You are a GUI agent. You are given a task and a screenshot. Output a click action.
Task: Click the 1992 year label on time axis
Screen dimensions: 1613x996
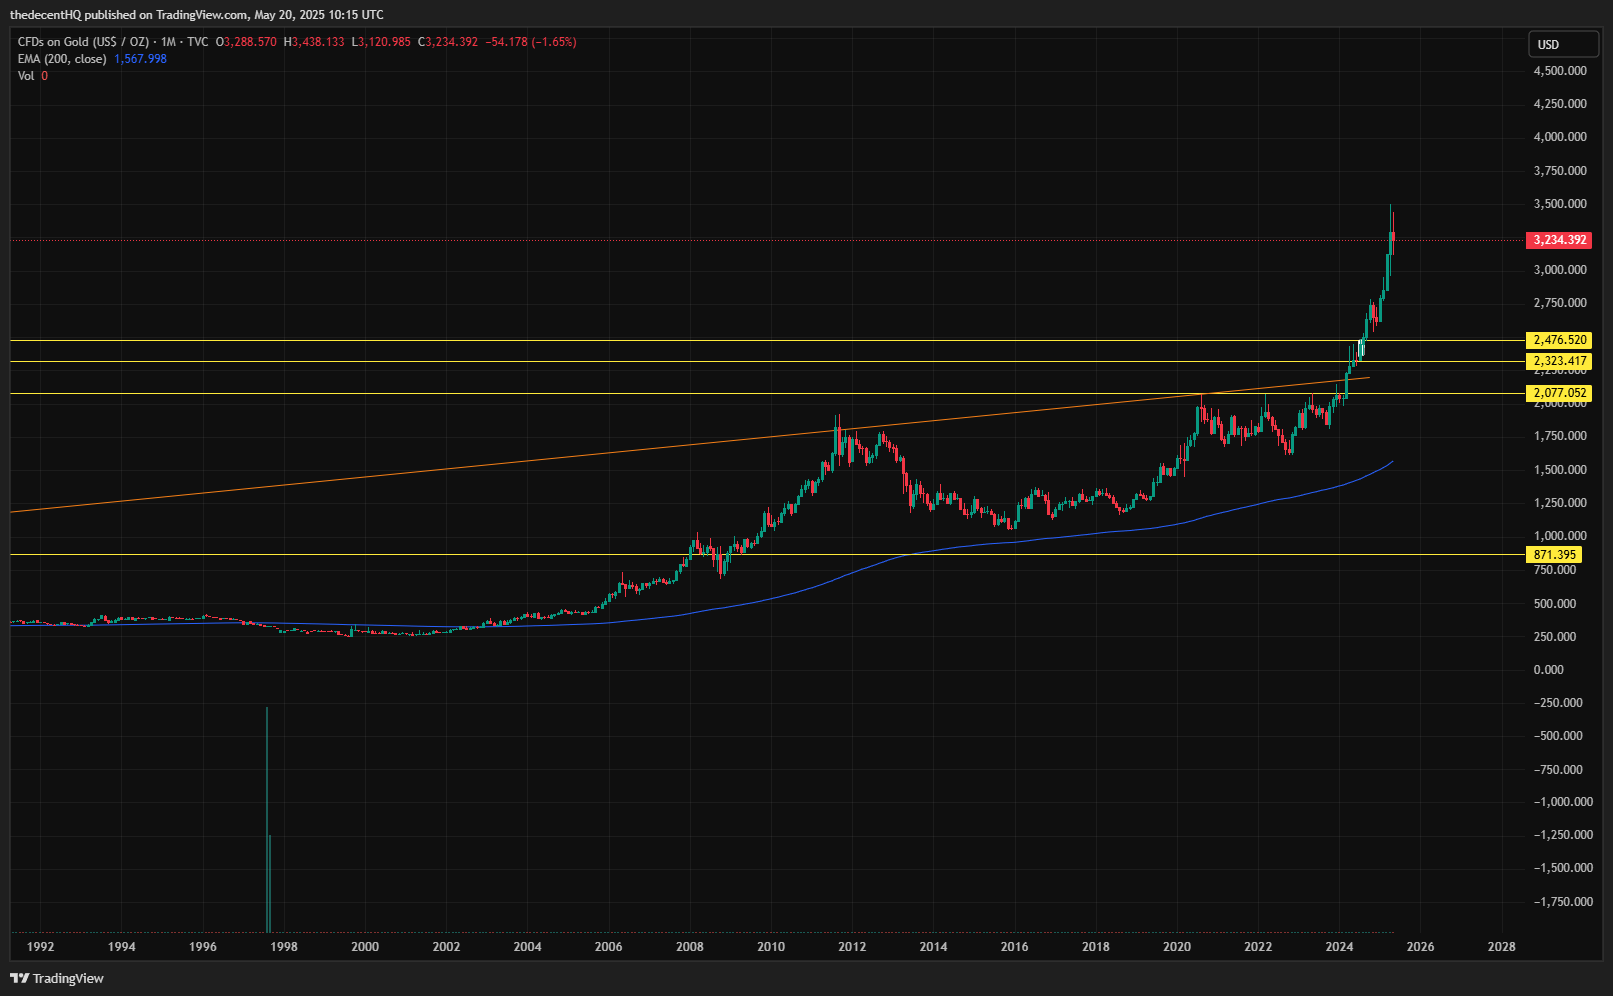point(41,947)
